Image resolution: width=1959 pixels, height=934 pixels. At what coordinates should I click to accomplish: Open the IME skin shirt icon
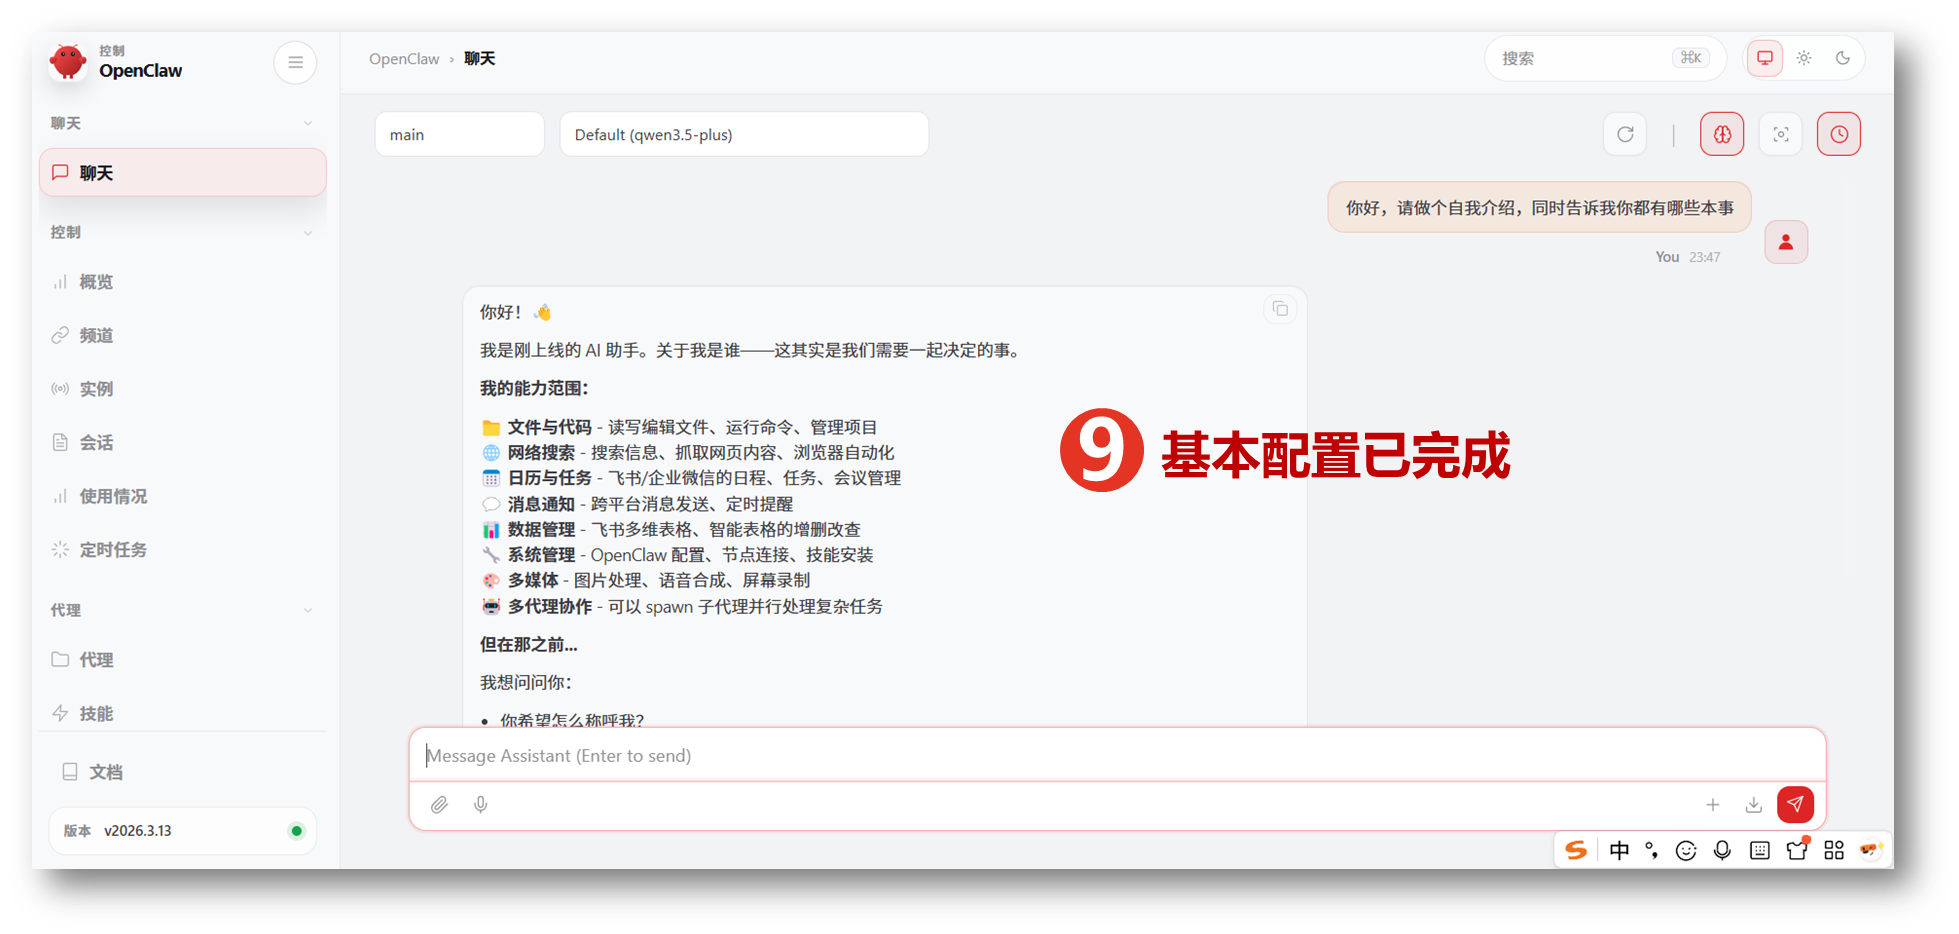(1797, 850)
